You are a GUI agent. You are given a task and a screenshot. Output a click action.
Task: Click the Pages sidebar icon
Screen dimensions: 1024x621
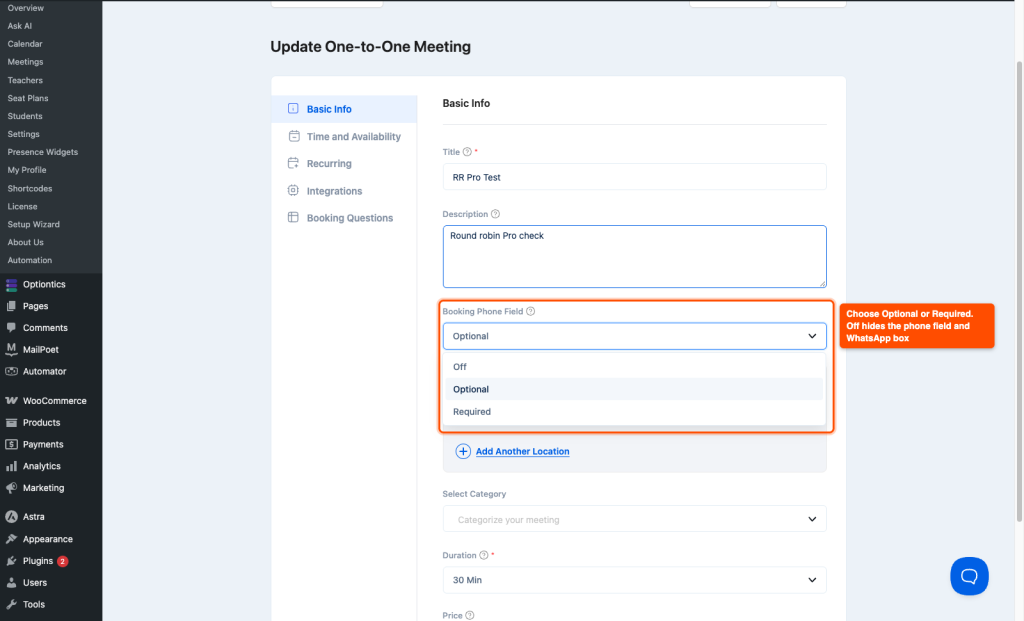click(11, 306)
